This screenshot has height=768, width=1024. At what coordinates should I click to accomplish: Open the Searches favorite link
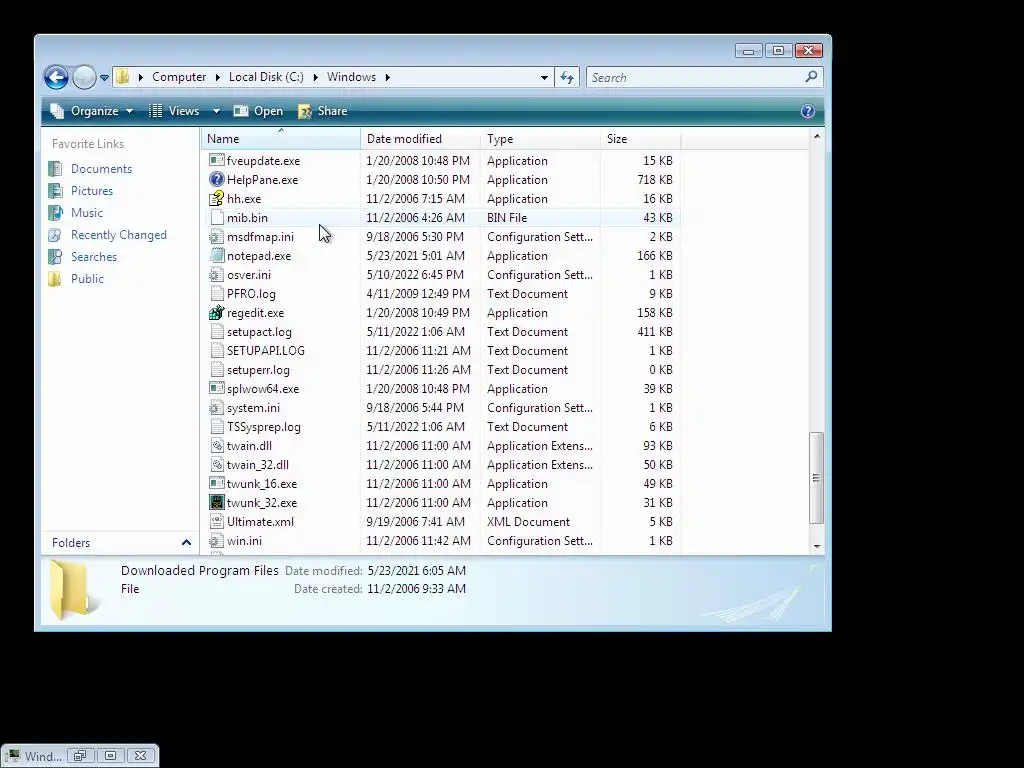[93, 257]
